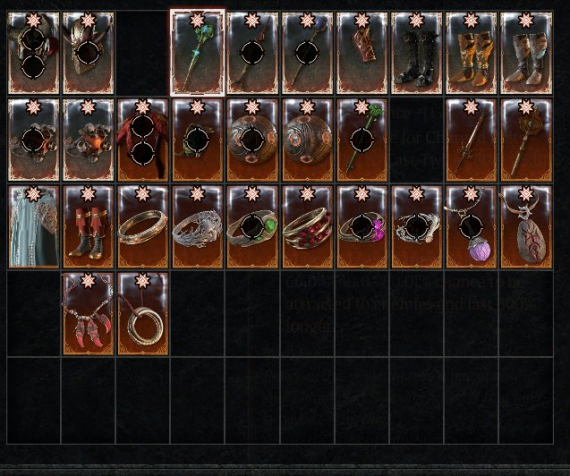Select the ornate silver filigree ring
The image size is (570, 476).
197,227
